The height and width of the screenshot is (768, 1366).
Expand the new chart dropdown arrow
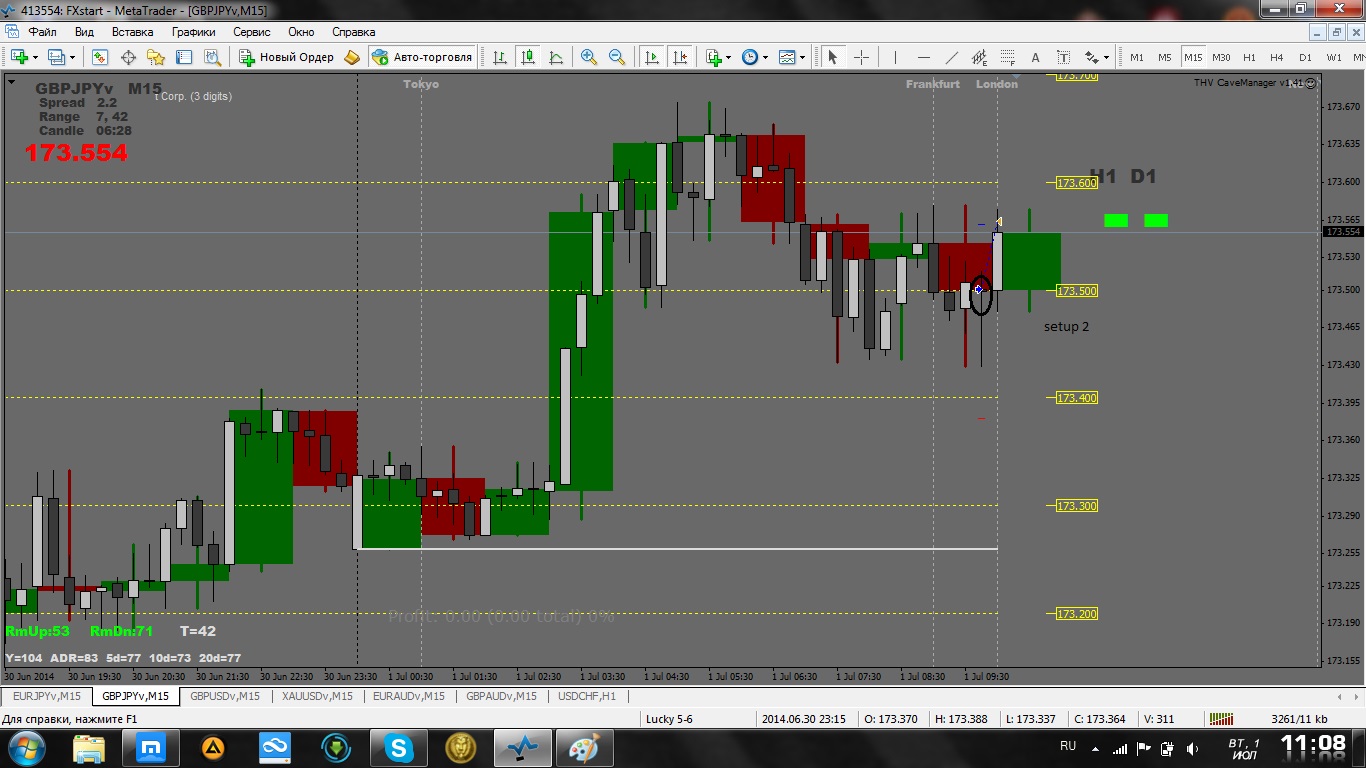[x=34, y=57]
